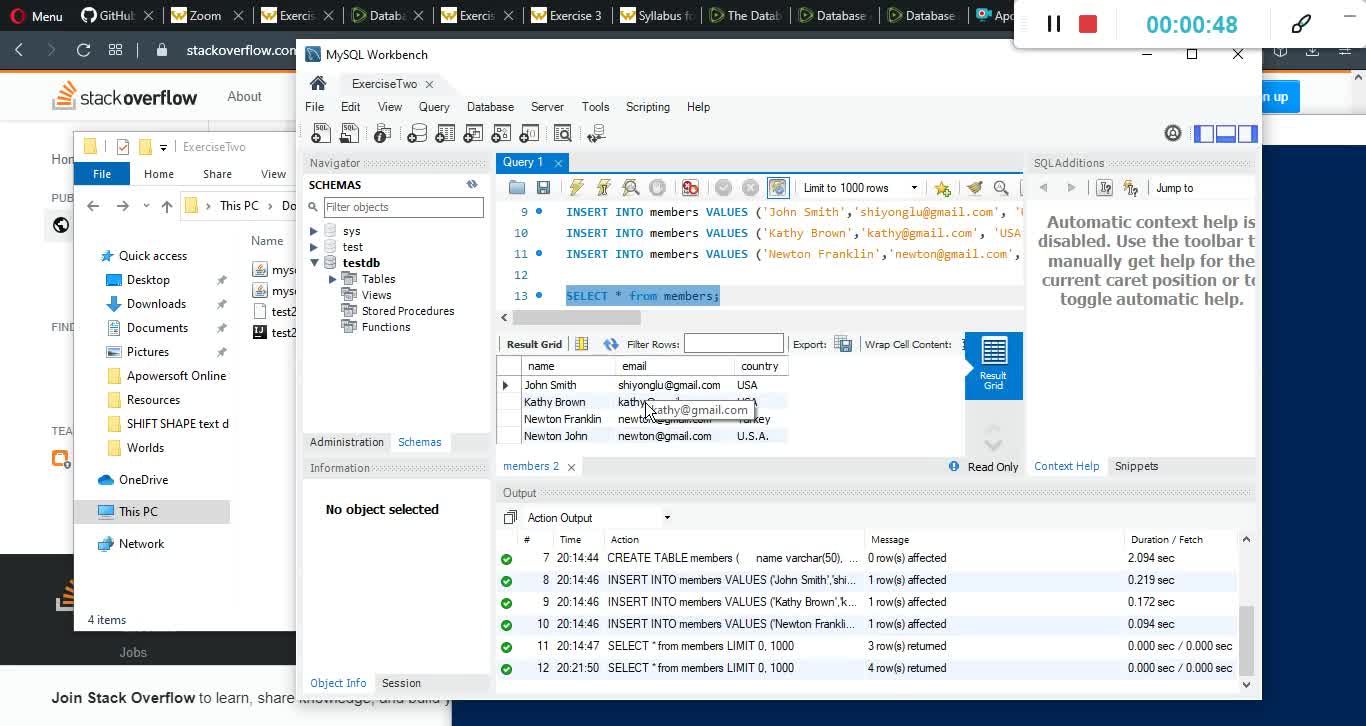Rollback transaction X icon
This screenshot has width=1366, height=726.
[750, 188]
